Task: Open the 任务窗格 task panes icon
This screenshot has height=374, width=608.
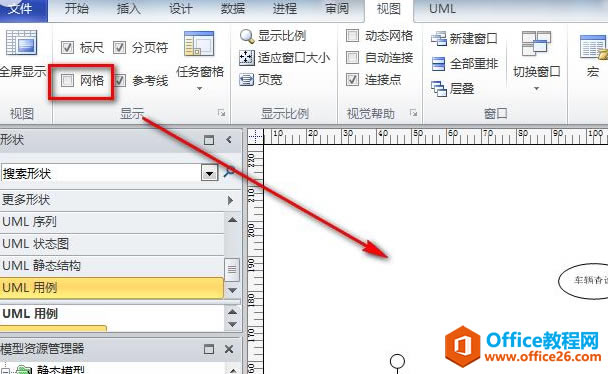Action: tap(199, 44)
